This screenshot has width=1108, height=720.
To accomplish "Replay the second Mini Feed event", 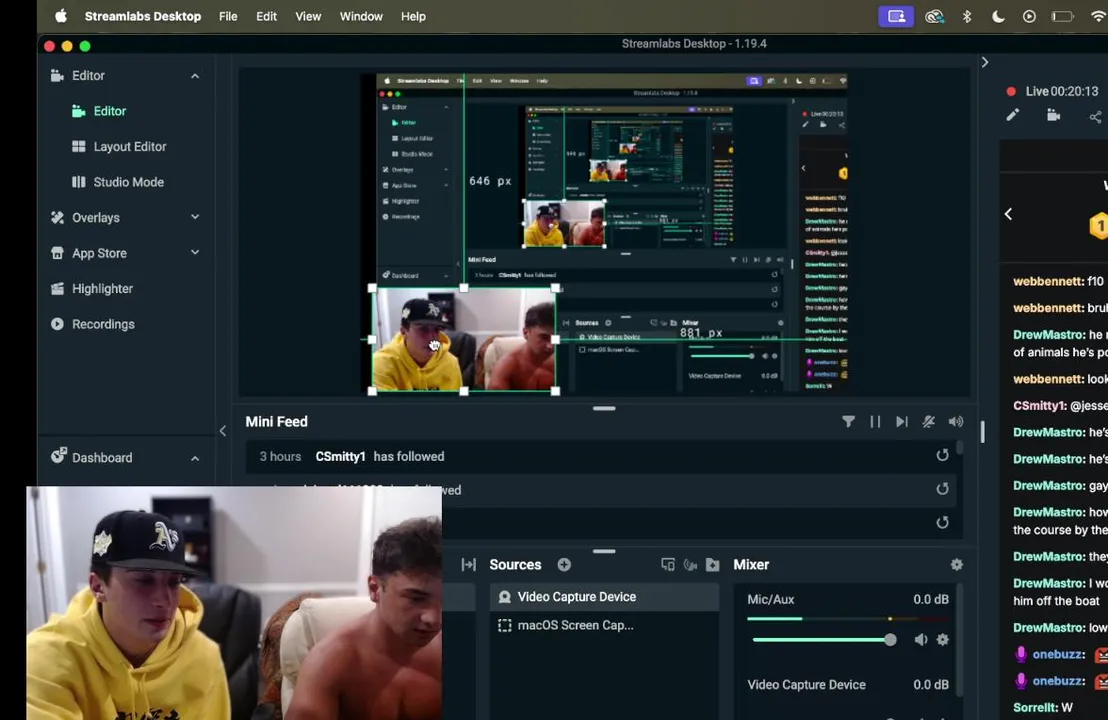I will pyautogui.click(x=942, y=489).
